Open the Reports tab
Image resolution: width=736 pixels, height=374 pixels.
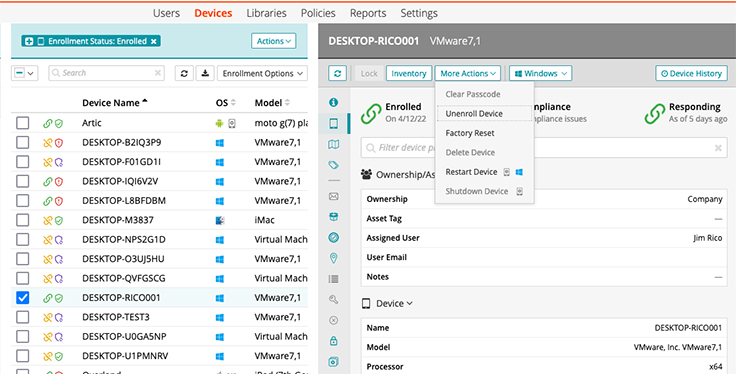pos(368,13)
